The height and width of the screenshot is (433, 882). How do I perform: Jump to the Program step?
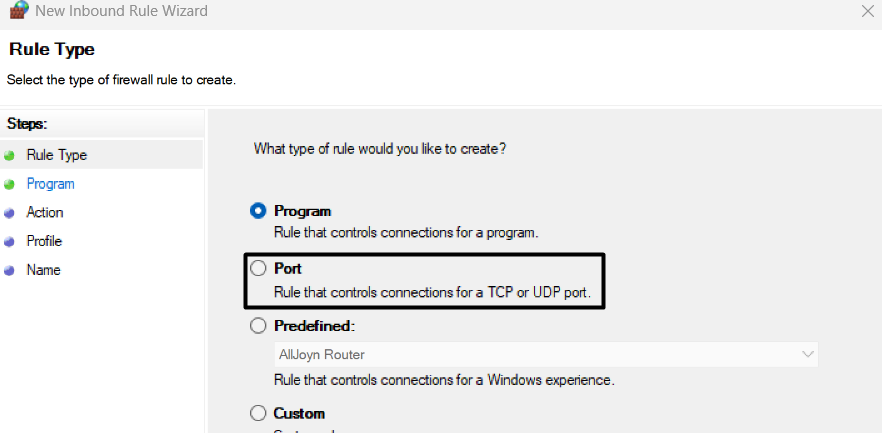click(51, 184)
